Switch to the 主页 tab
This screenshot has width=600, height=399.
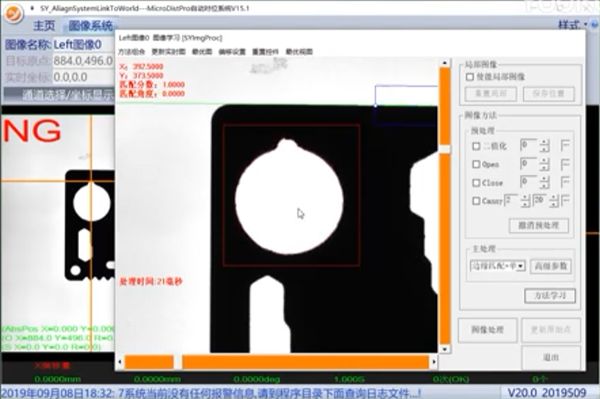44,26
